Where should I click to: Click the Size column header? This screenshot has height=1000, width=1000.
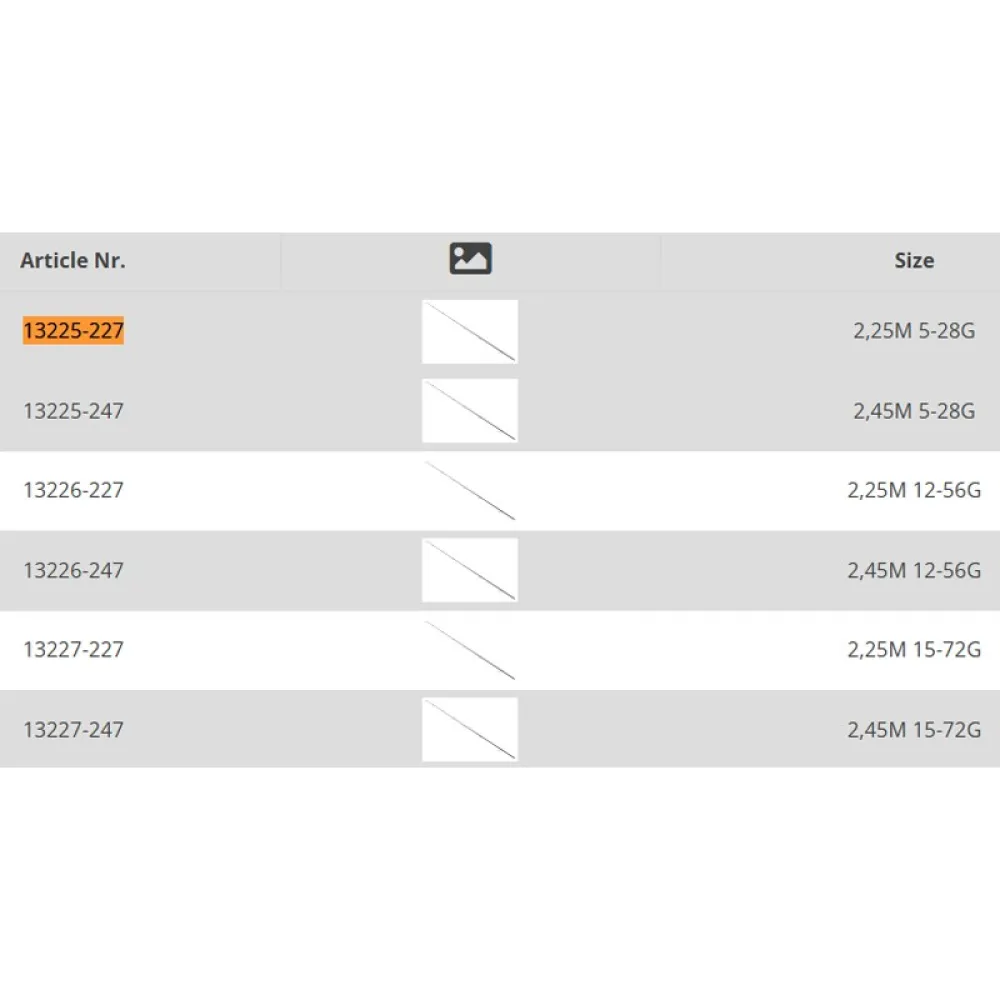tap(914, 260)
